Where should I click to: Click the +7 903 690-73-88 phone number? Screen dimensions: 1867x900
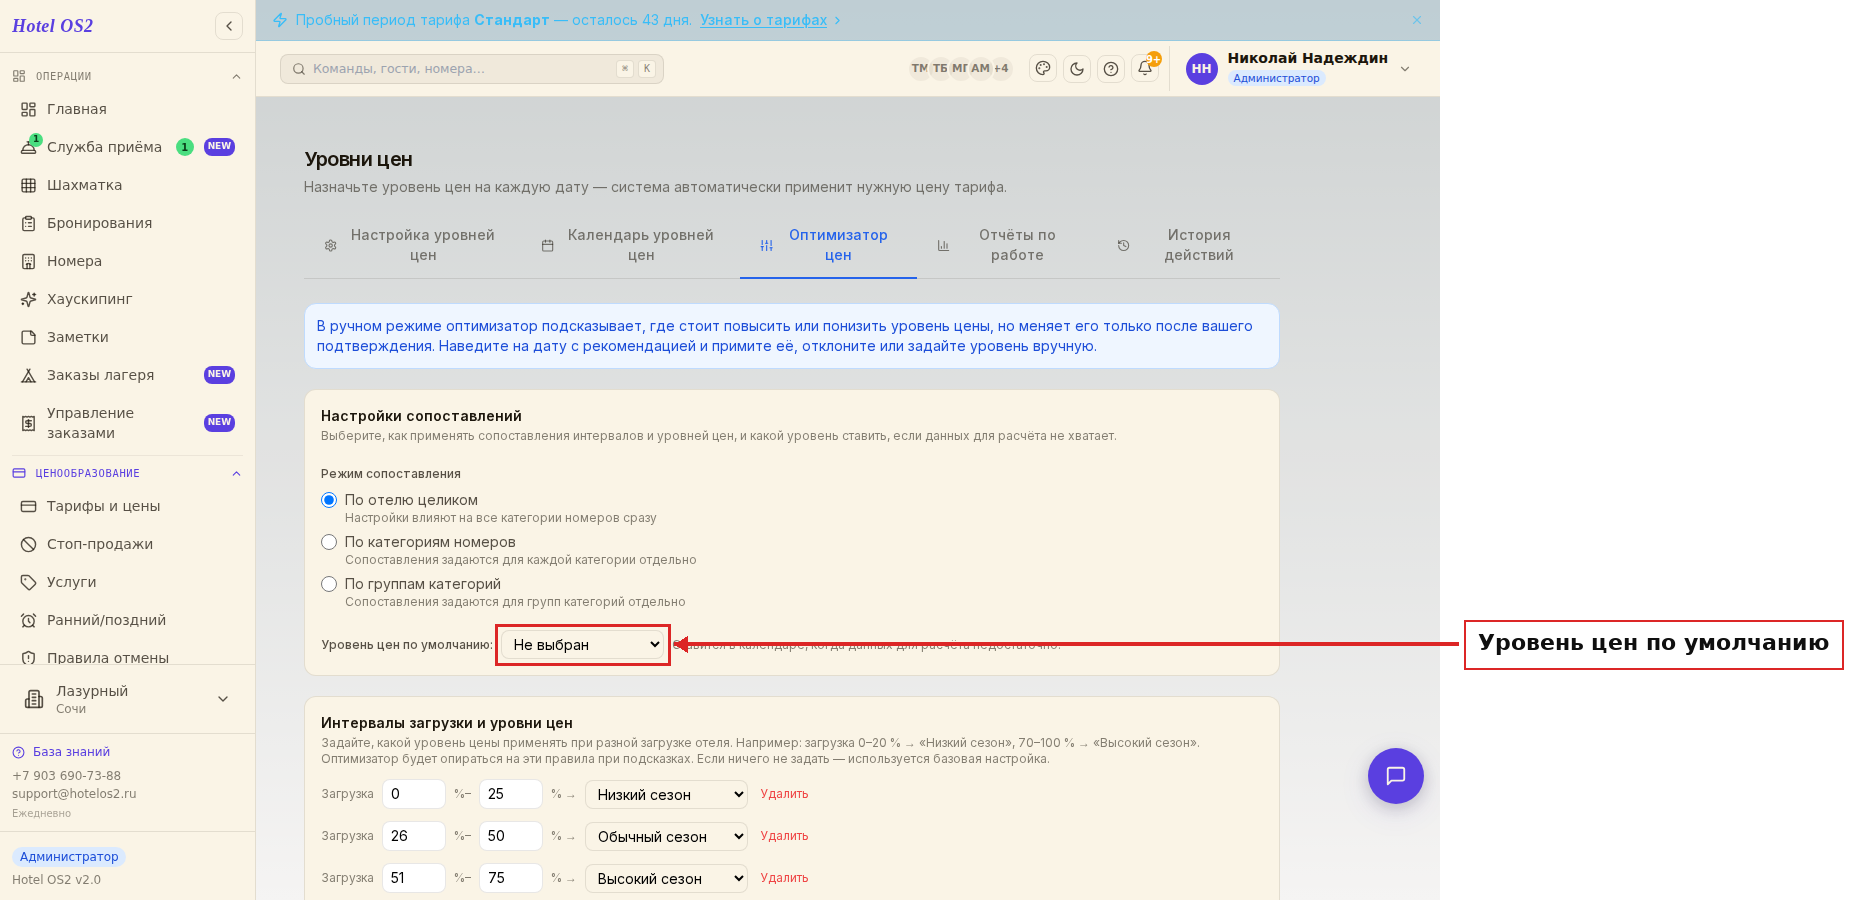[66, 776]
